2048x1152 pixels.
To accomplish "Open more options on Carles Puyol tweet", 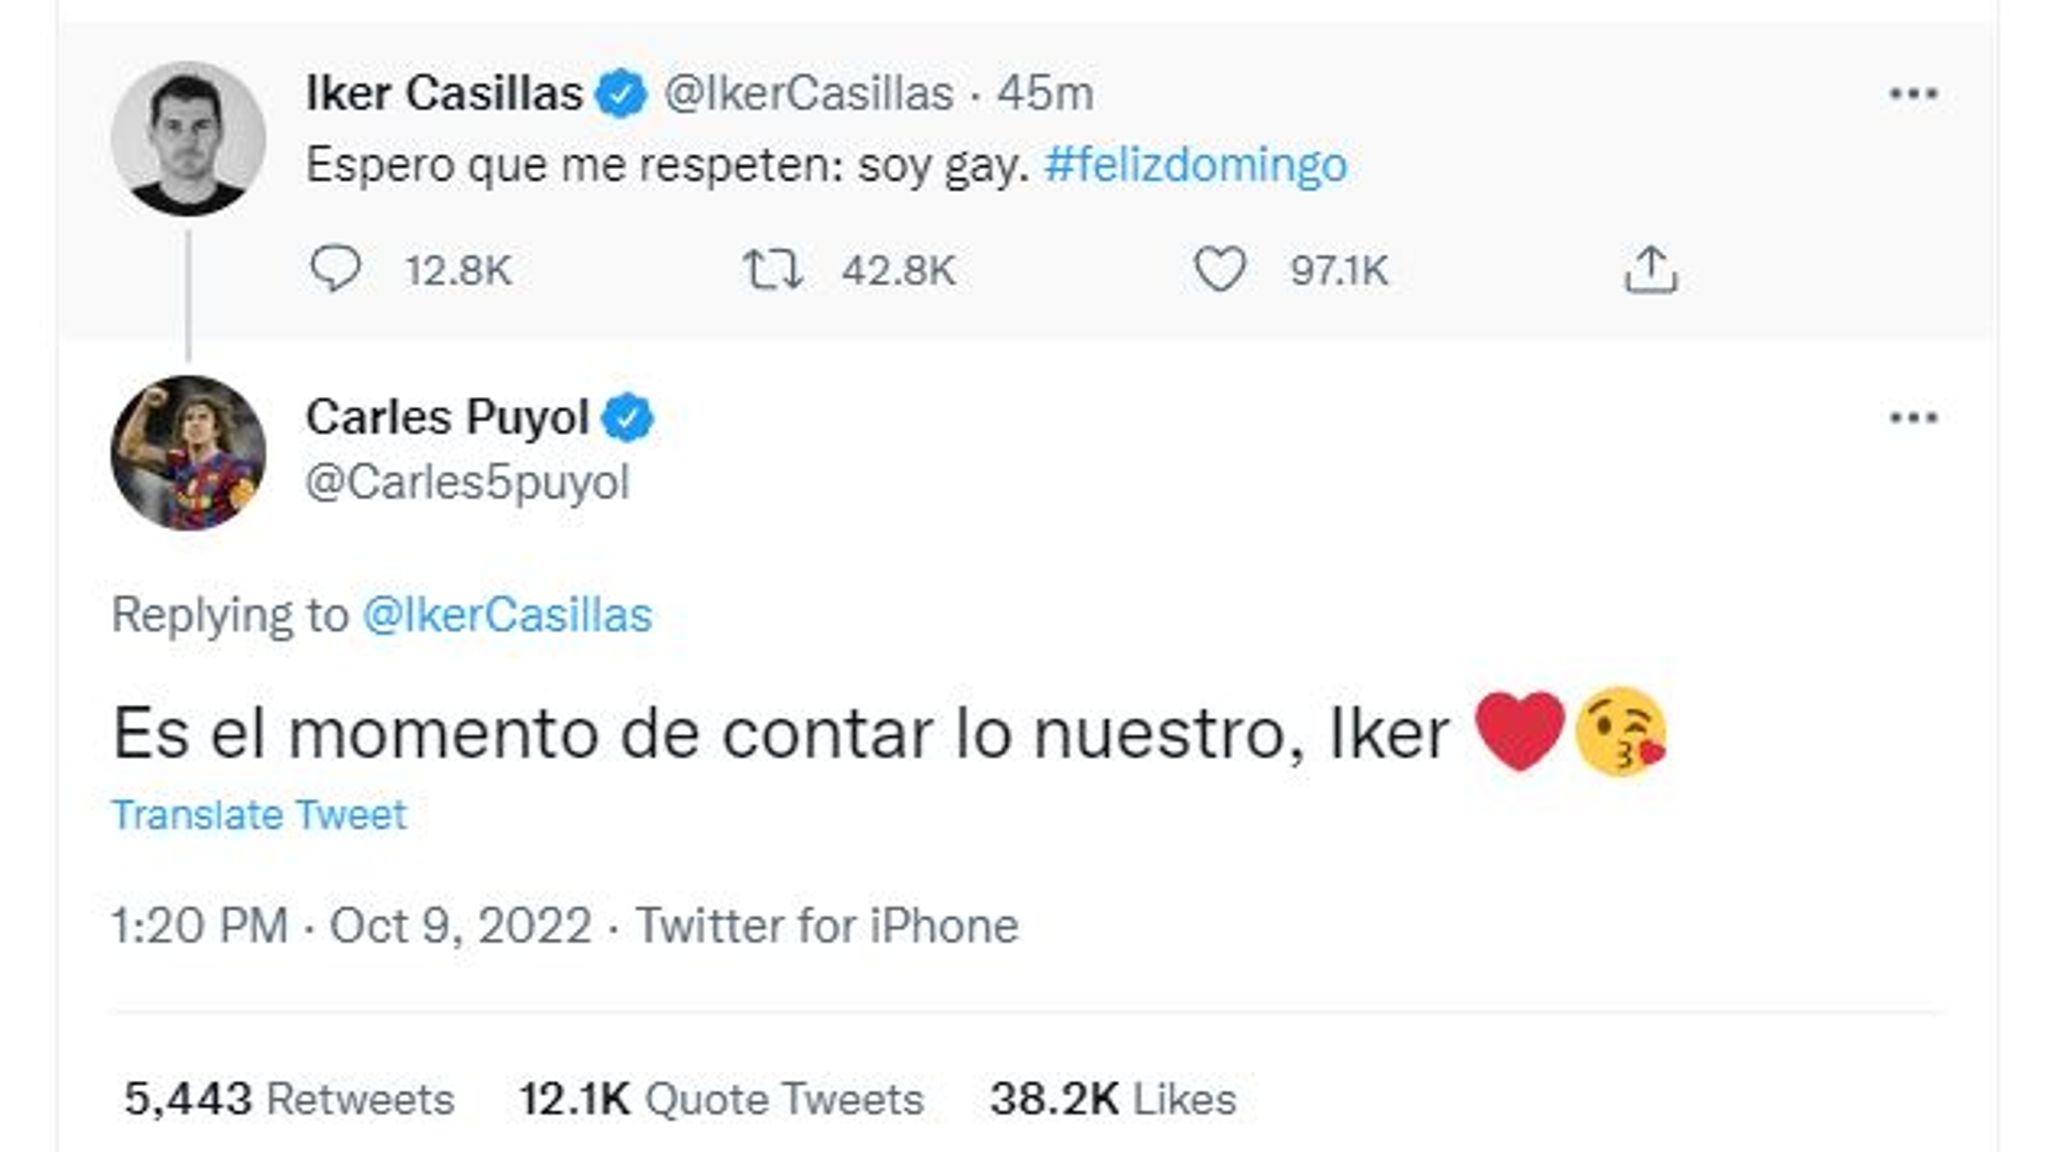I will point(1913,417).
